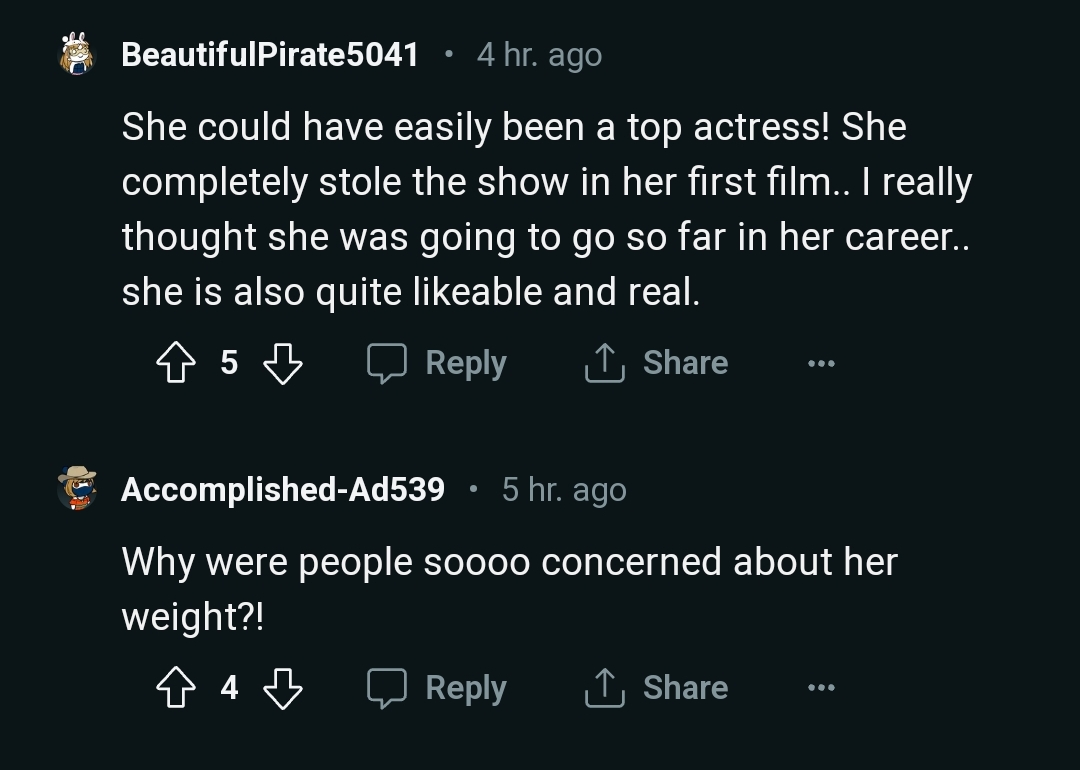The height and width of the screenshot is (770, 1080).
Task: Expand more options for BeautifulPirate5041's comment
Action: 821,363
